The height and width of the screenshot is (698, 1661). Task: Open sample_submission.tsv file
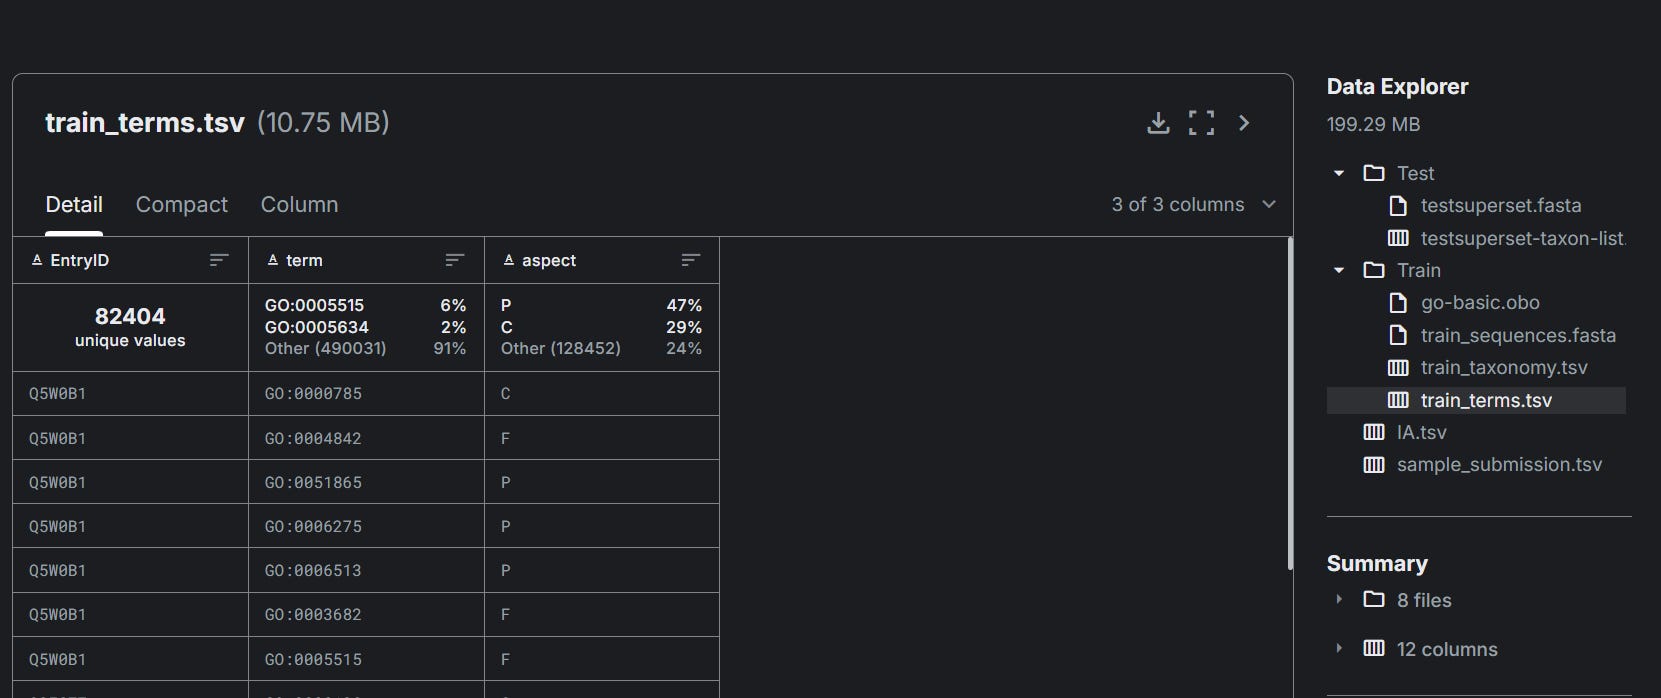pos(1499,464)
